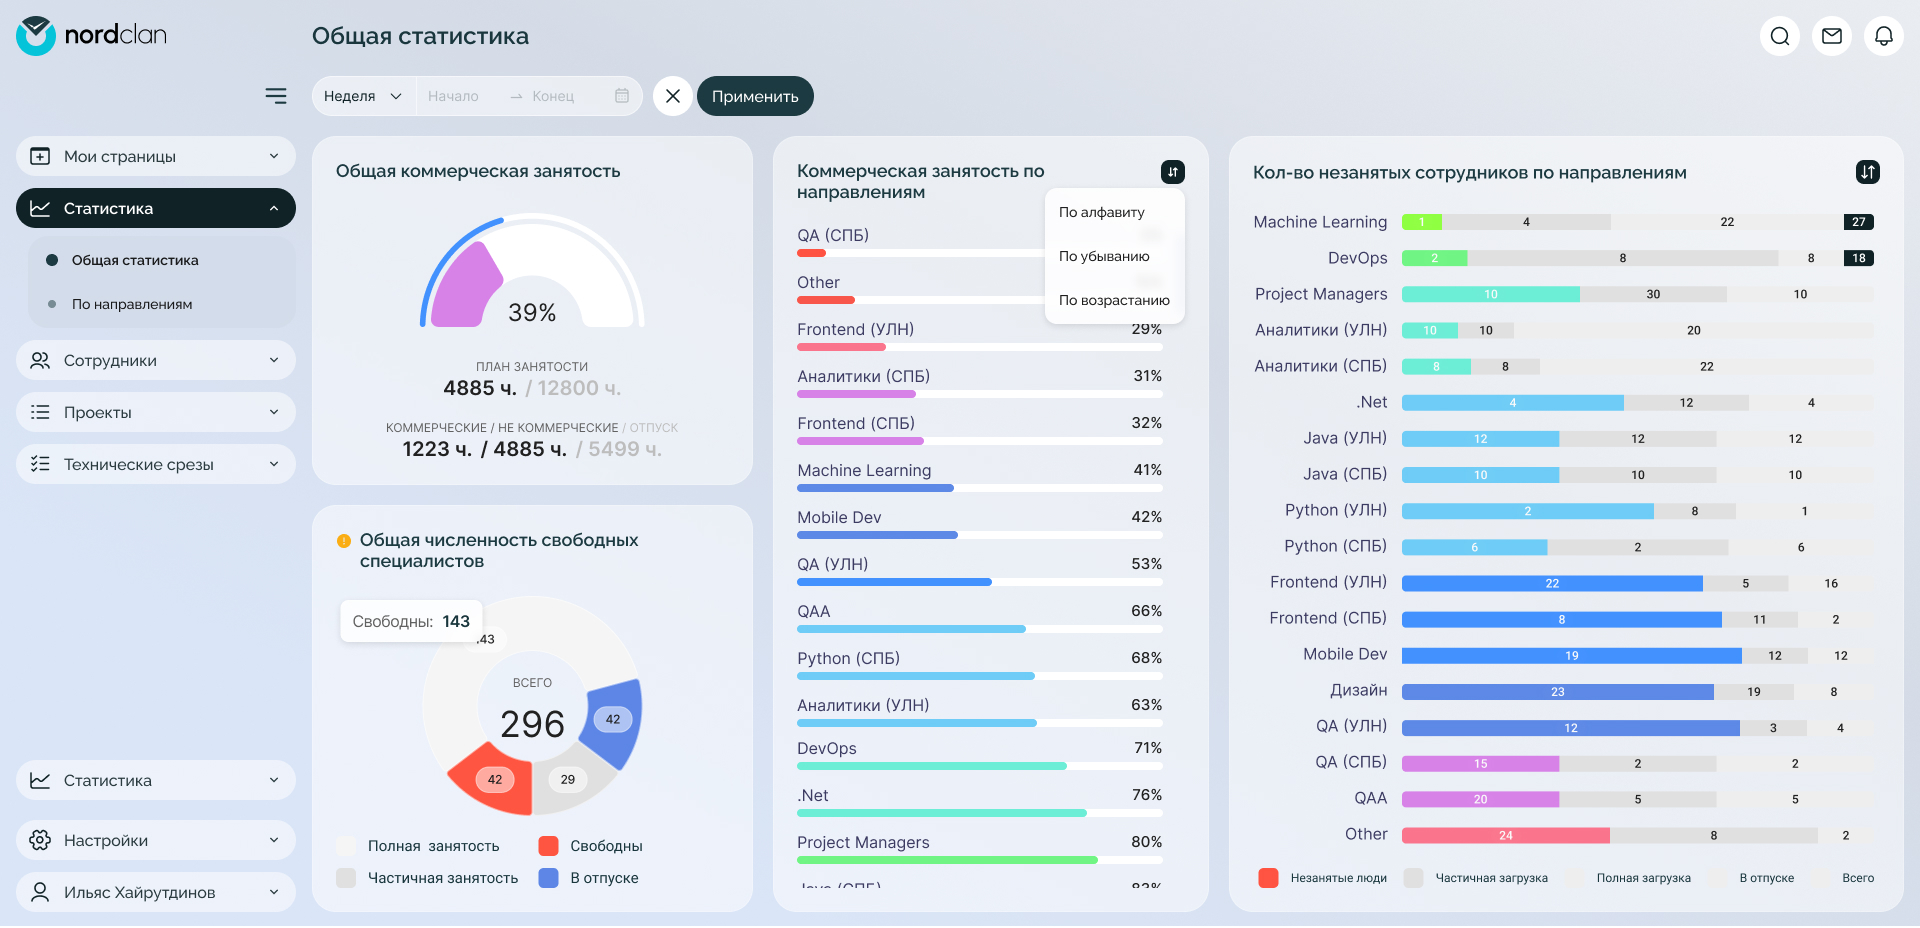Click sort icon on commercial occupancy card
The image size is (1920, 928).
[1173, 172]
